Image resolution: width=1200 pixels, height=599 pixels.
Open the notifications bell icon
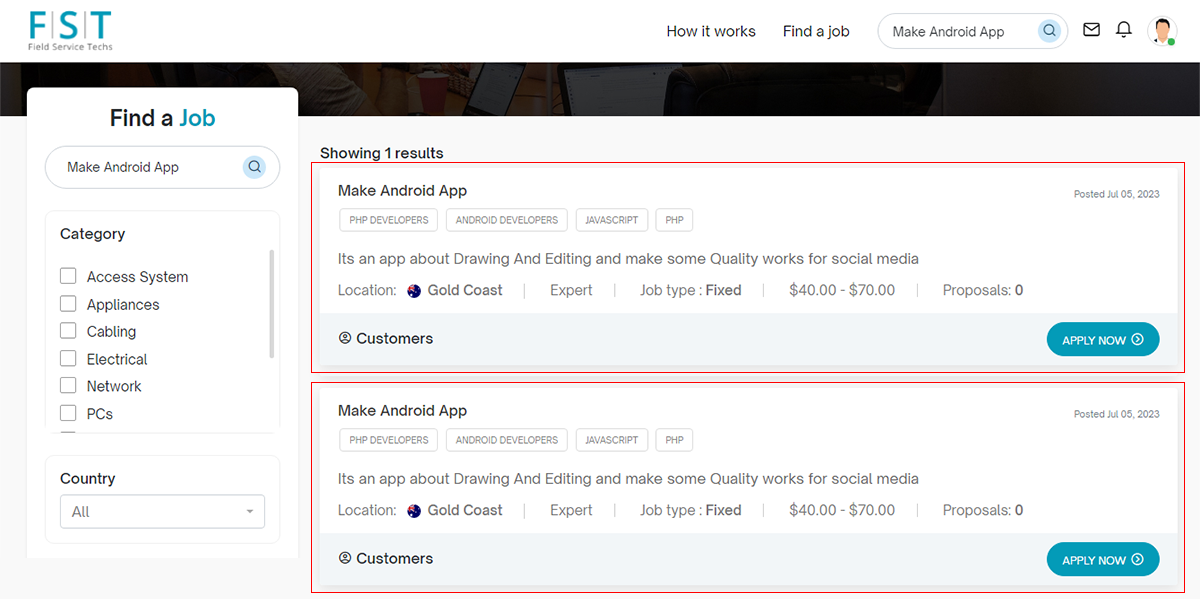coord(1124,30)
